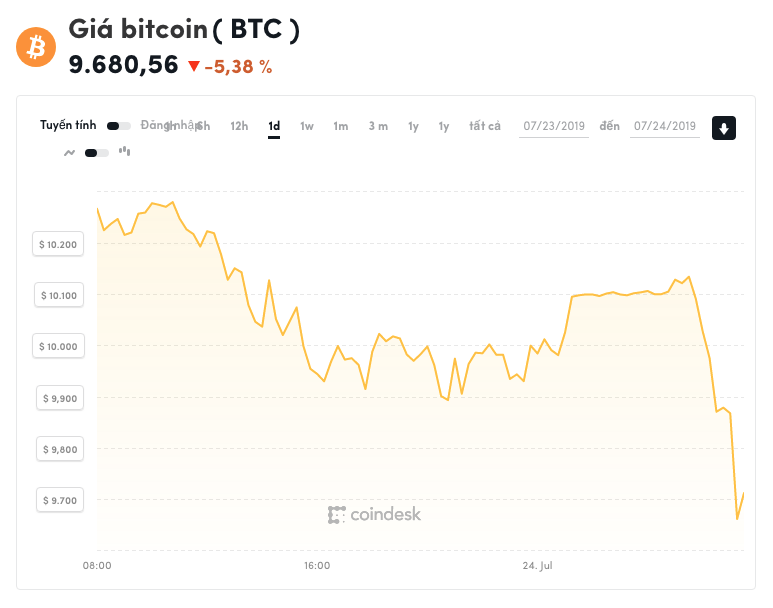The height and width of the screenshot is (608, 773).
Task: Switch to the 1m time range
Action: coord(341,126)
